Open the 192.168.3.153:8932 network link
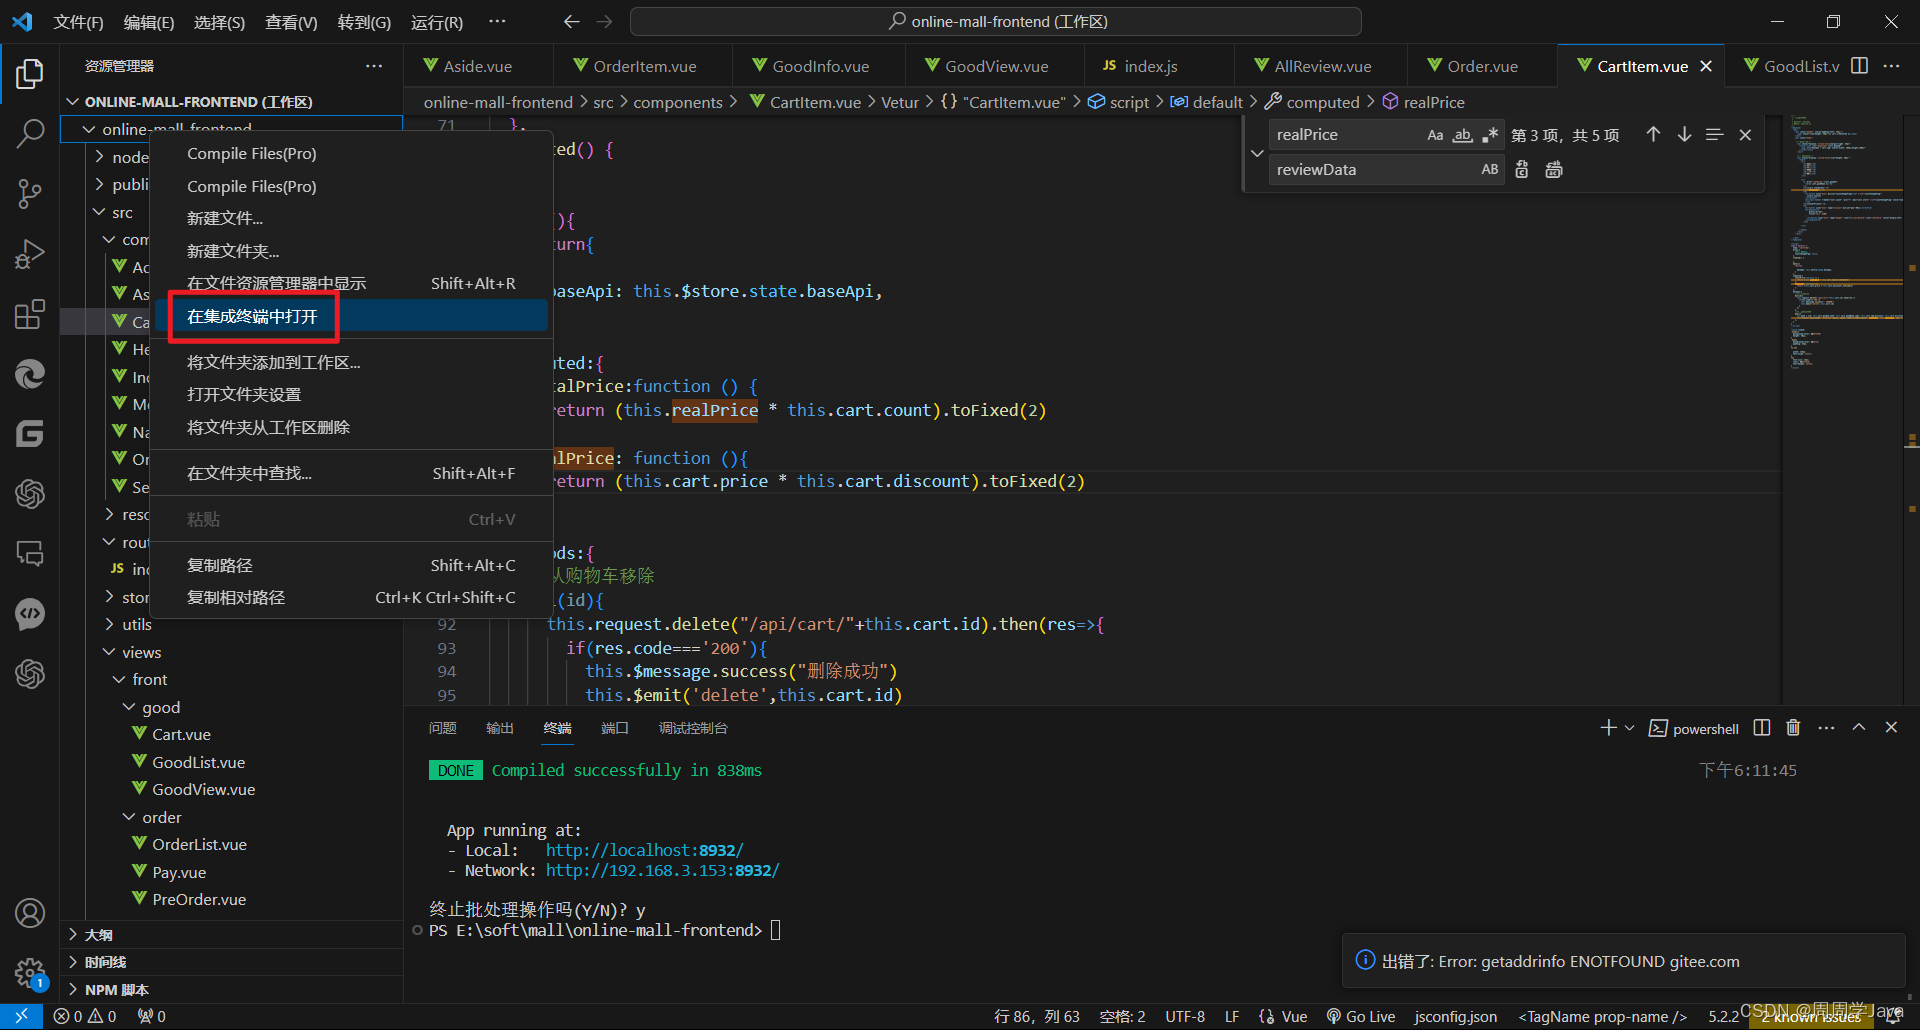 pos(662,870)
